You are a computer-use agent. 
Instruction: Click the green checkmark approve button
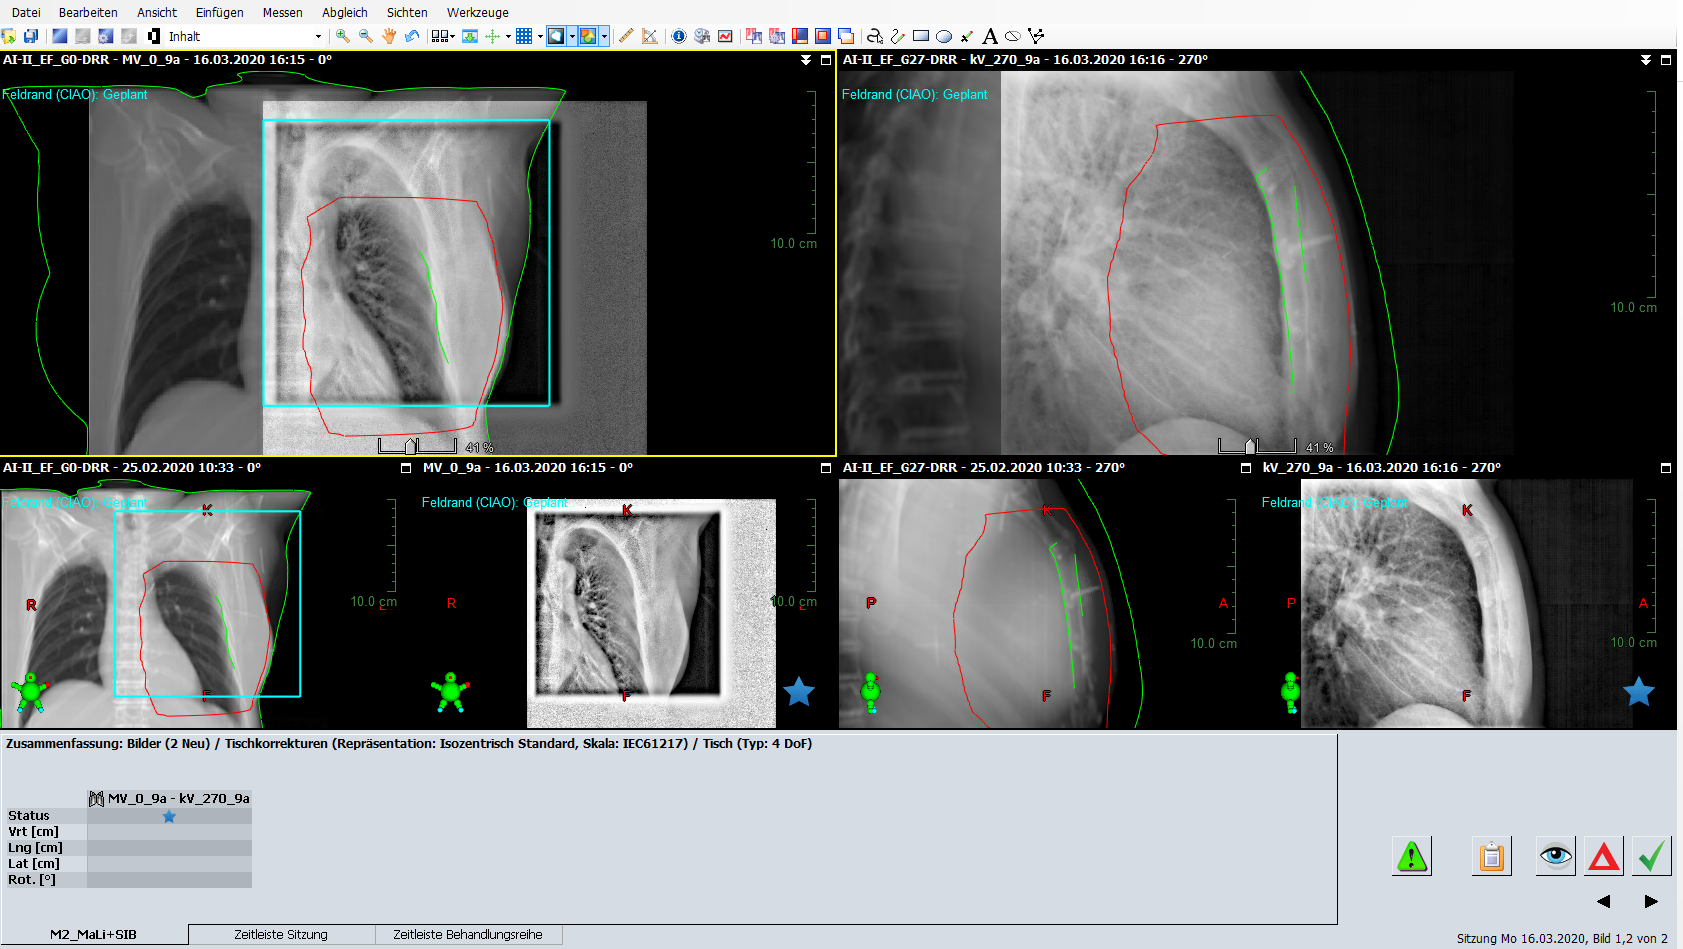click(1651, 856)
